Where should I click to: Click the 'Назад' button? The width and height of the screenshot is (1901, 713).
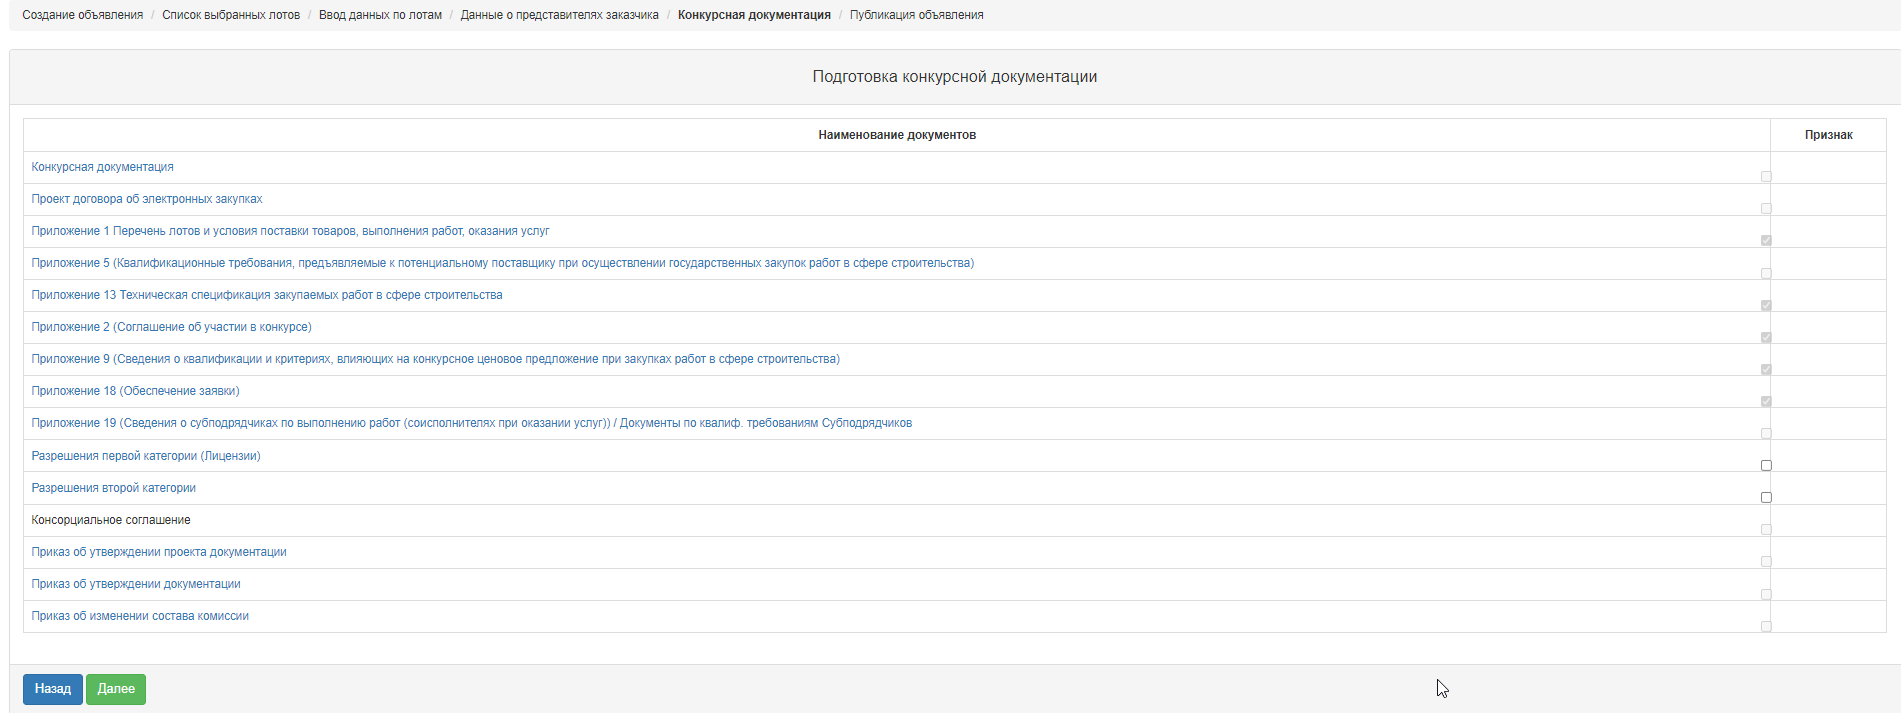tap(53, 689)
